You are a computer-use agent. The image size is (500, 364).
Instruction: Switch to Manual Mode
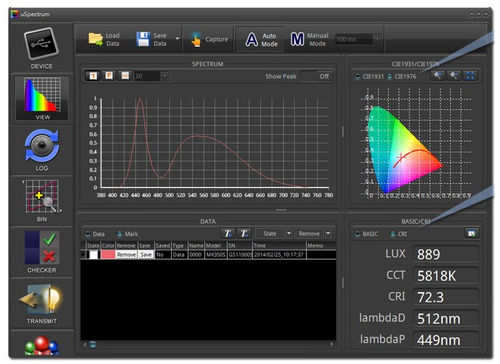pos(309,40)
